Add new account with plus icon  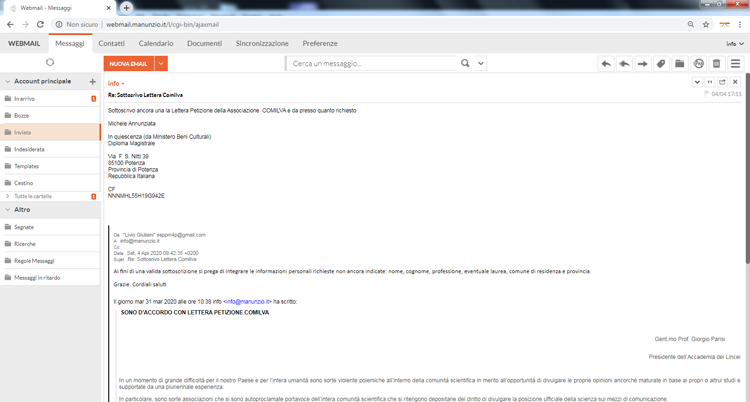point(93,82)
